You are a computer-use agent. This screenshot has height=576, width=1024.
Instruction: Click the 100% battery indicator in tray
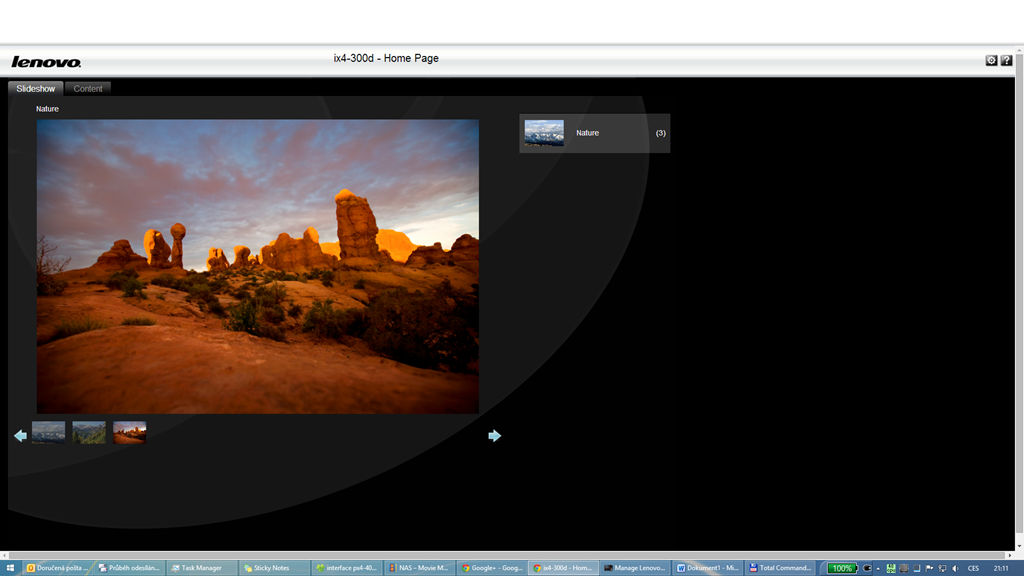(x=842, y=568)
